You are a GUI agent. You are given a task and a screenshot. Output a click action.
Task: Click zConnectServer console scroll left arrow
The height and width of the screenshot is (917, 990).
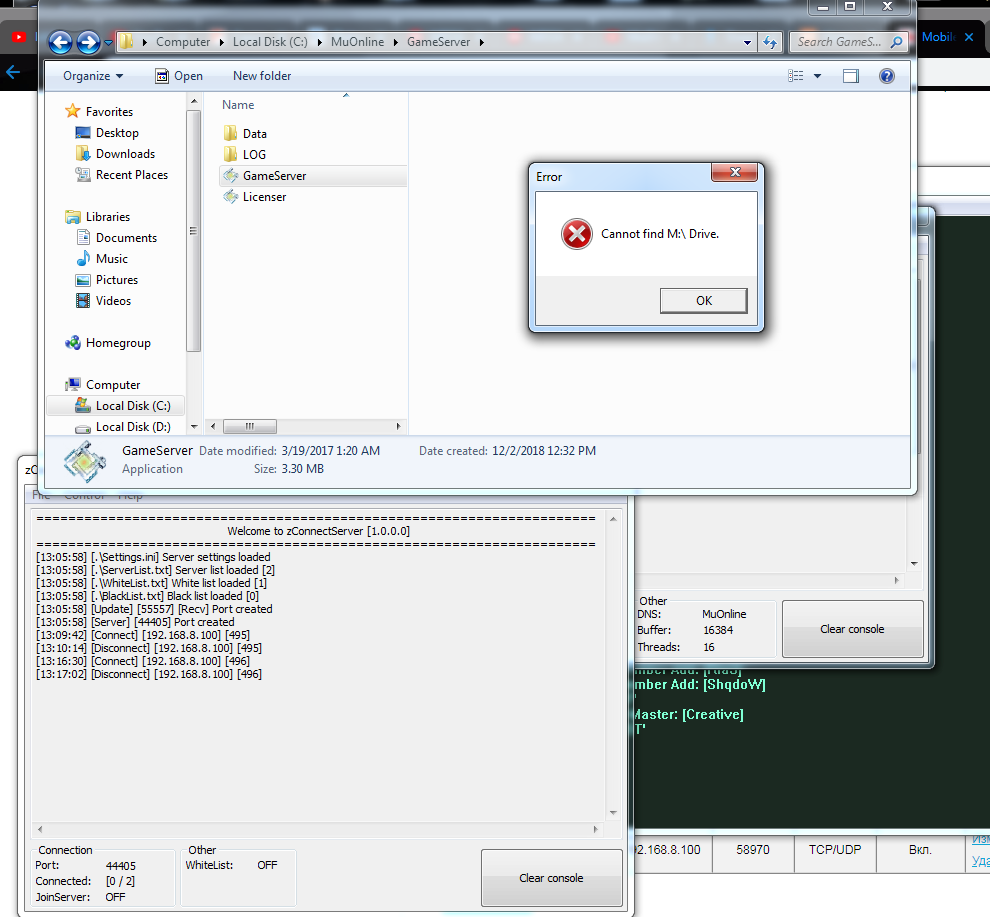pos(40,829)
